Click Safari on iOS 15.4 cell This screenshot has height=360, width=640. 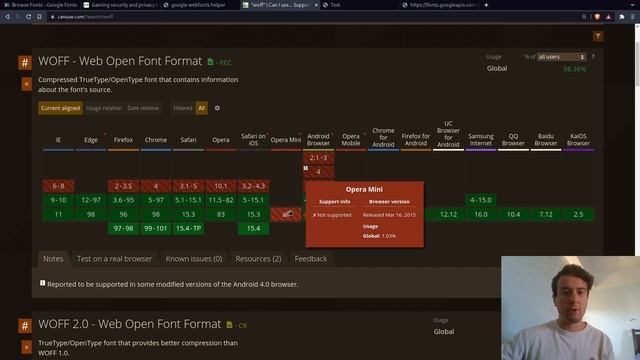[x=253, y=228]
